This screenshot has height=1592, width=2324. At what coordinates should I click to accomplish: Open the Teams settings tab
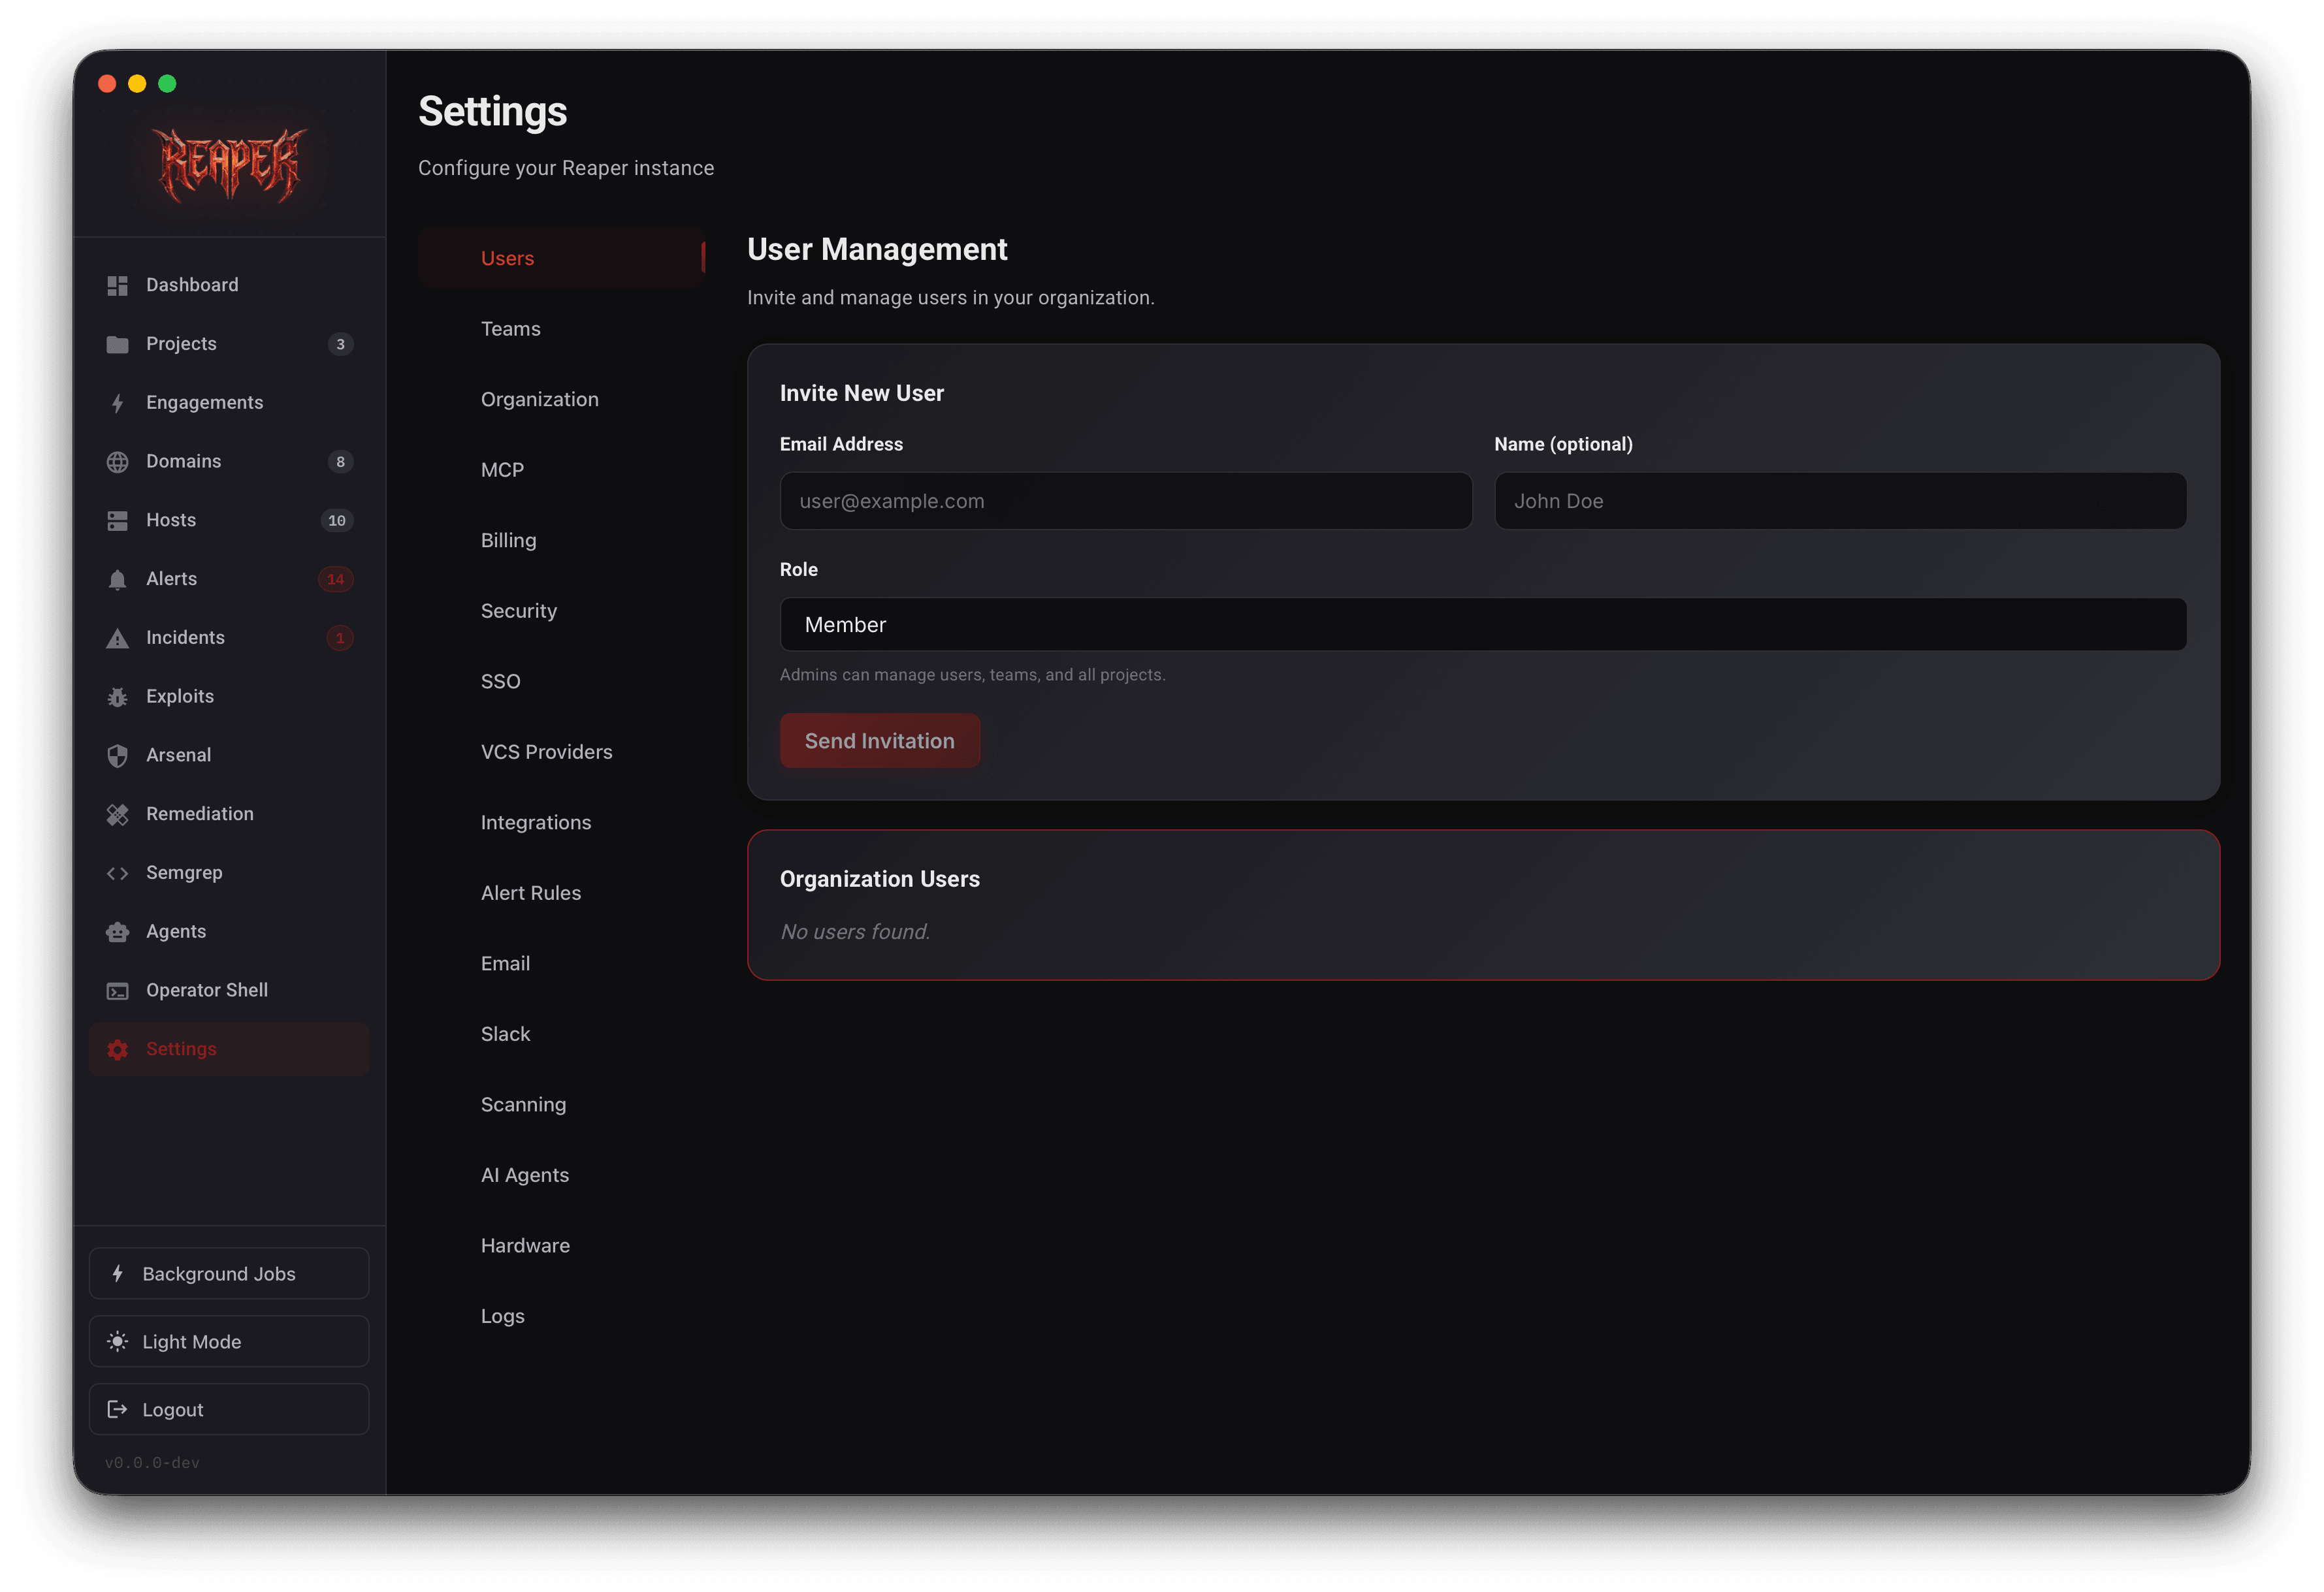tap(562, 329)
